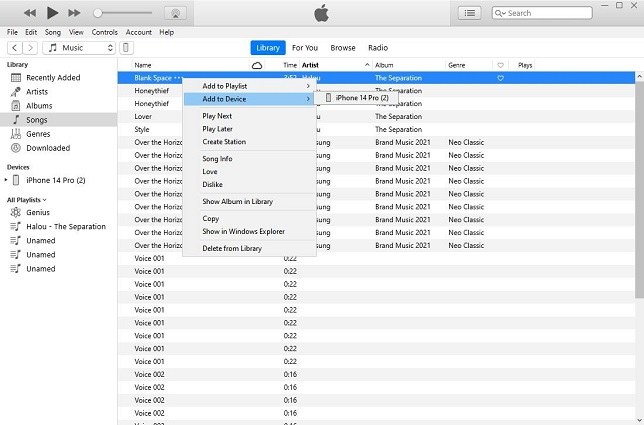The width and height of the screenshot is (644, 425).
Task: Choose Play Next in context menu
Action: click(249, 116)
